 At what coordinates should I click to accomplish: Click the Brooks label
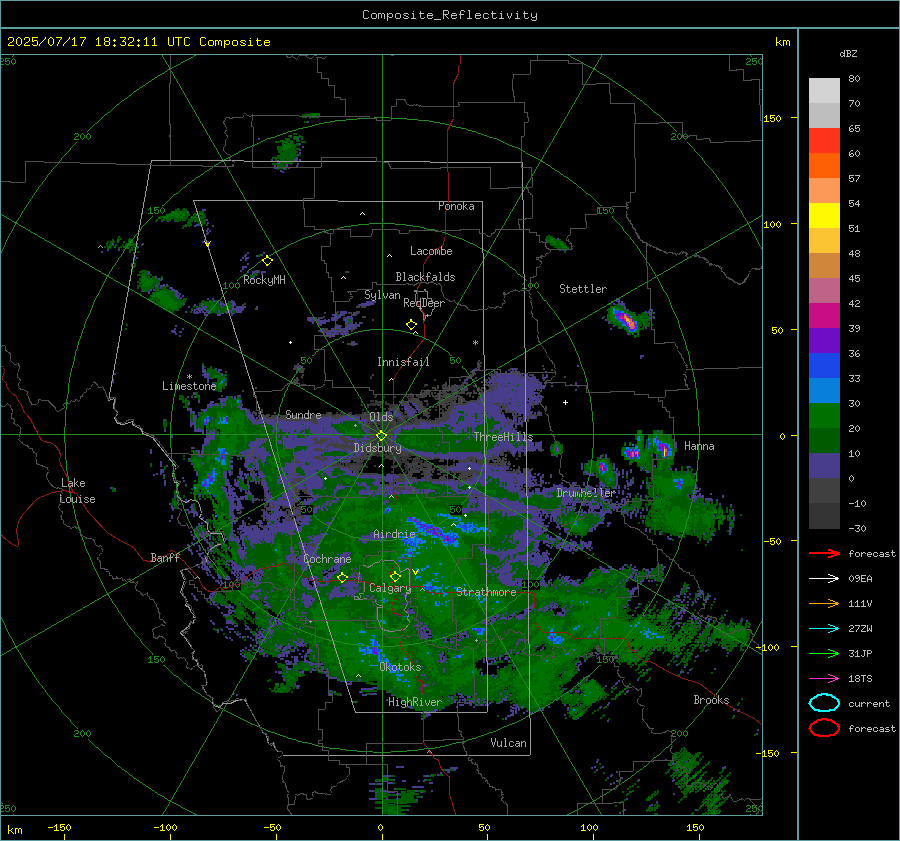point(711,700)
